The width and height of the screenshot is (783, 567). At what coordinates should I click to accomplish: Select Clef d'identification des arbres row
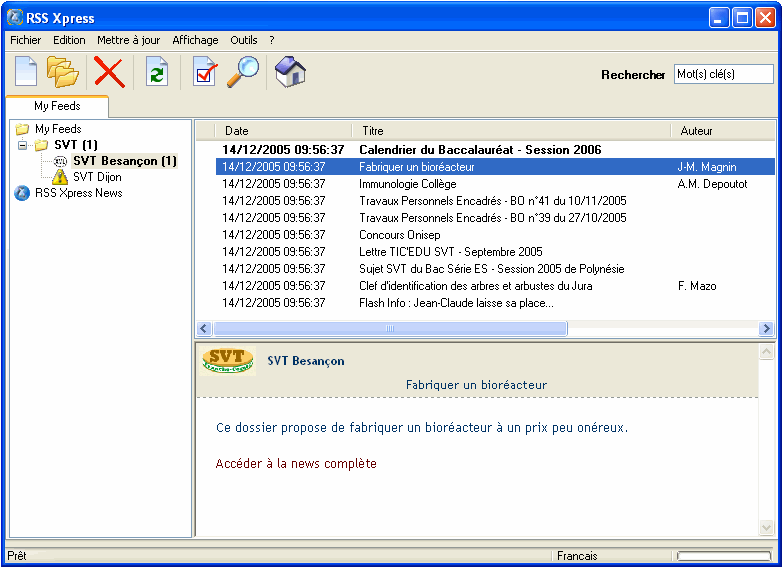[x=495, y=286]
